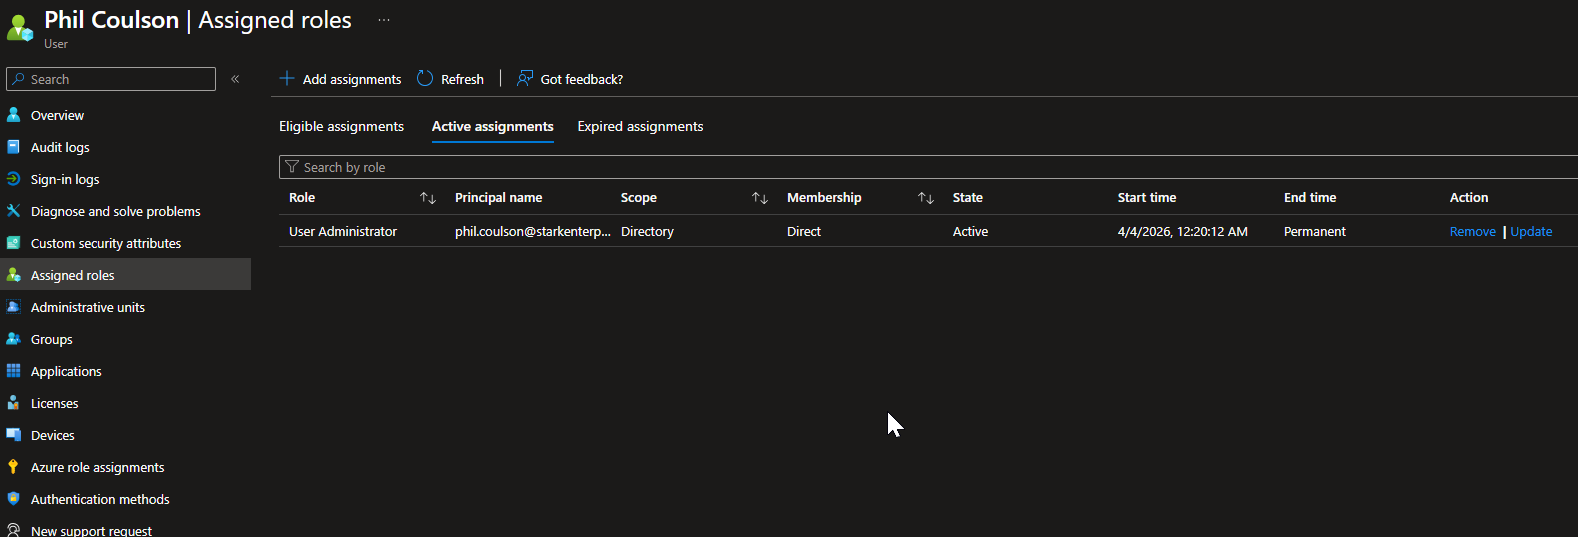The image size is (1578, 537).
Task: Click the Audit logs icon
Action: pos(13,147)
